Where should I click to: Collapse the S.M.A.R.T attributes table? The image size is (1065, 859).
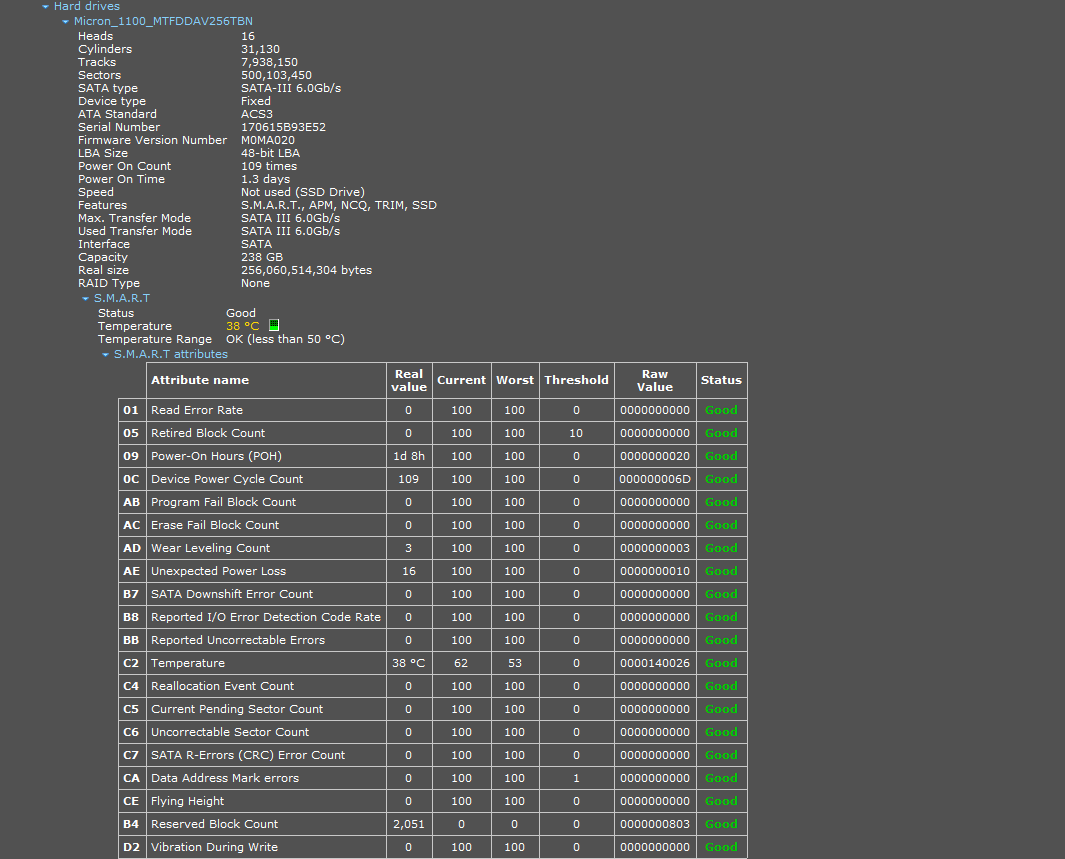[x=105, y=354]
